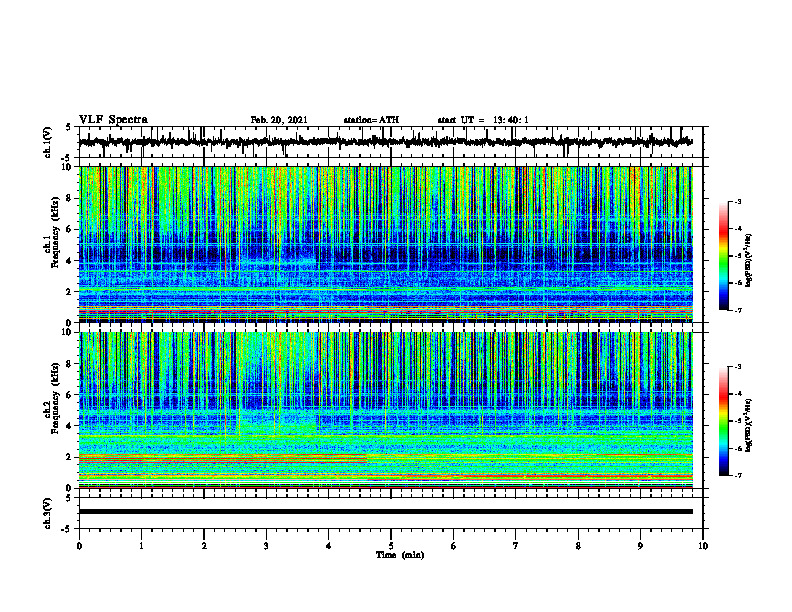Image resolution: width=792 pixels, height=612 pixels.
Task: Click the "8" kHz tick on ch.2 spectrogram axis
Action: [70, 364]
